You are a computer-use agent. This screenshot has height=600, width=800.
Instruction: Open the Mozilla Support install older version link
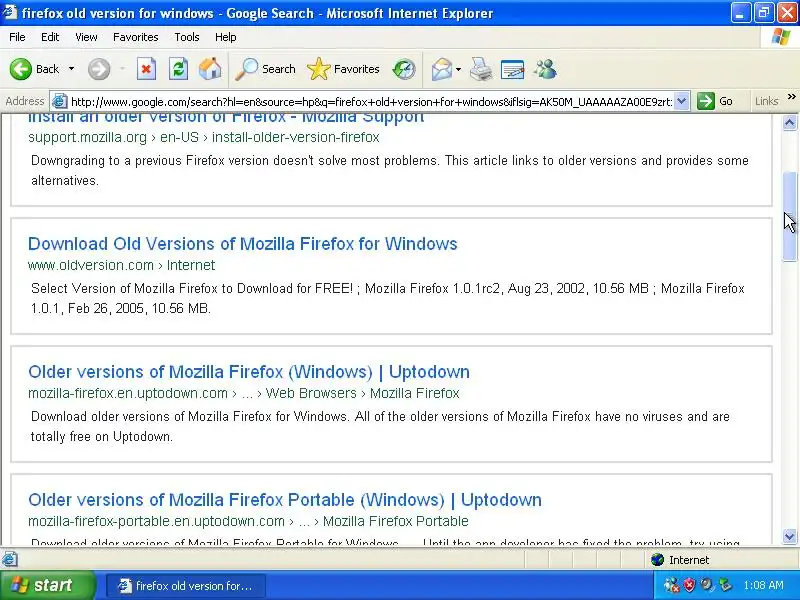coord(226,117)
